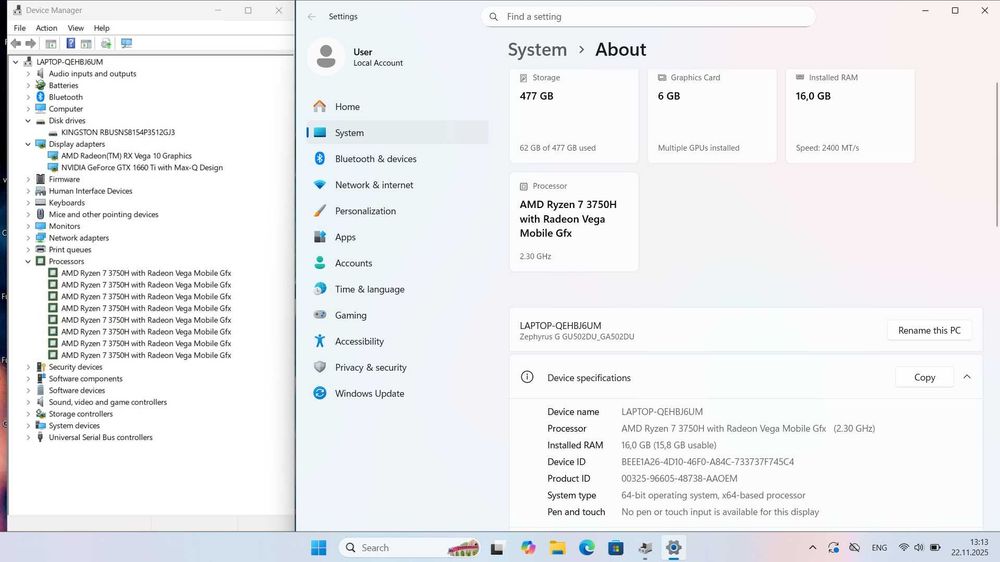Click the Forward arrow in Device Manager toolbar
Viewport: 1000px width, 562px height.
30,43
